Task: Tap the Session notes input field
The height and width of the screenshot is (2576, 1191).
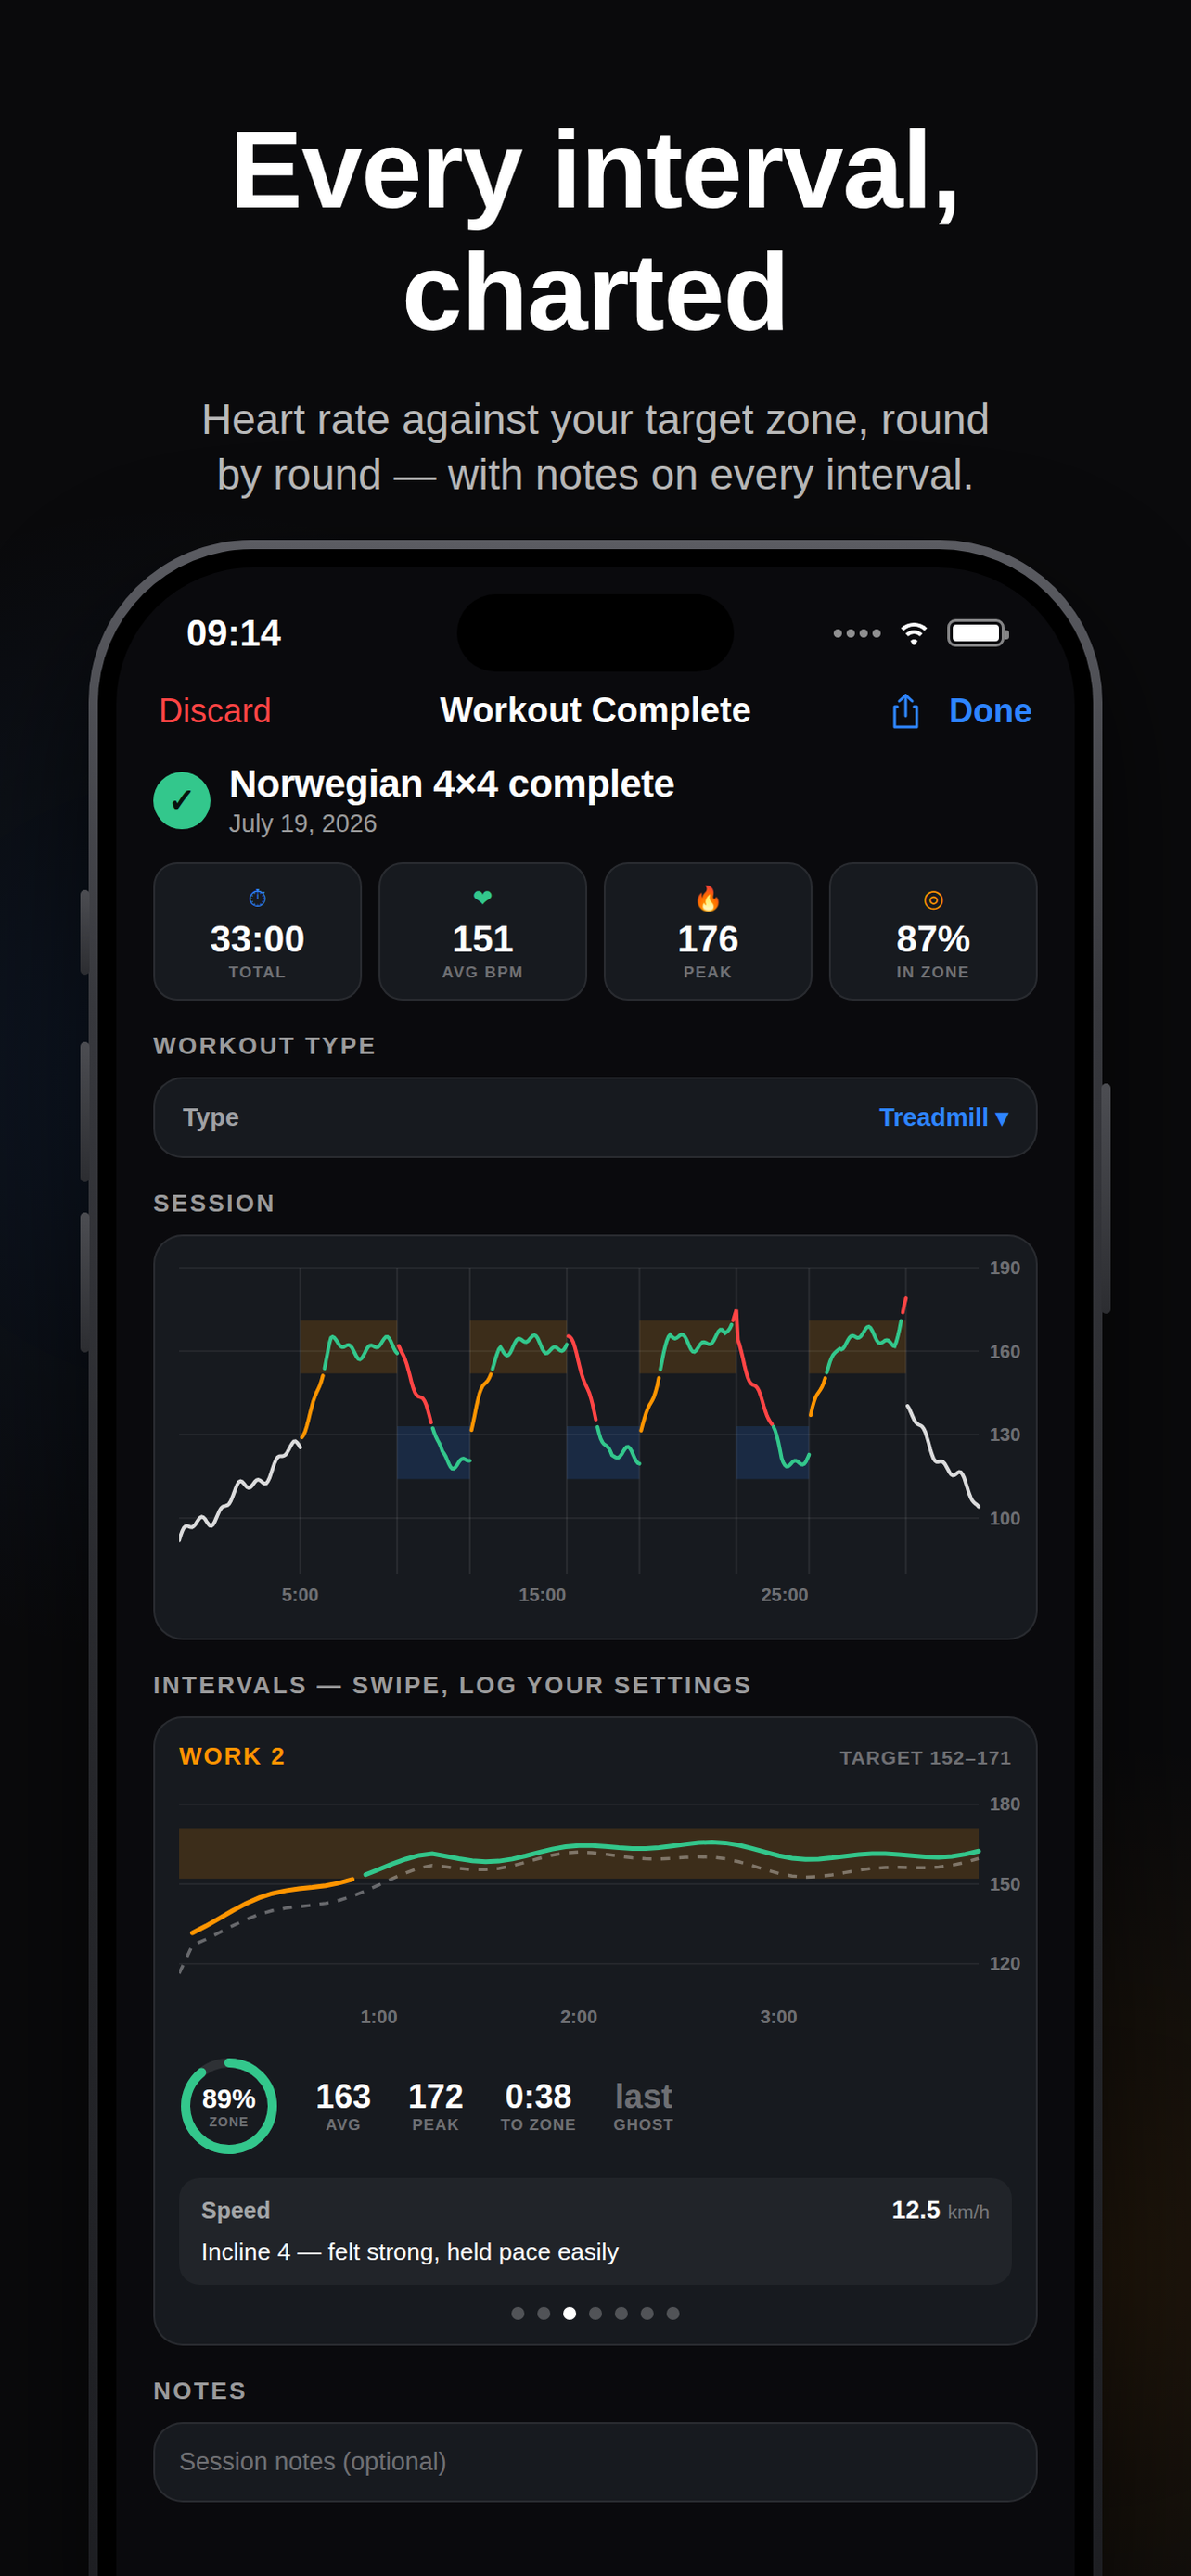Action: [595, 2461]
